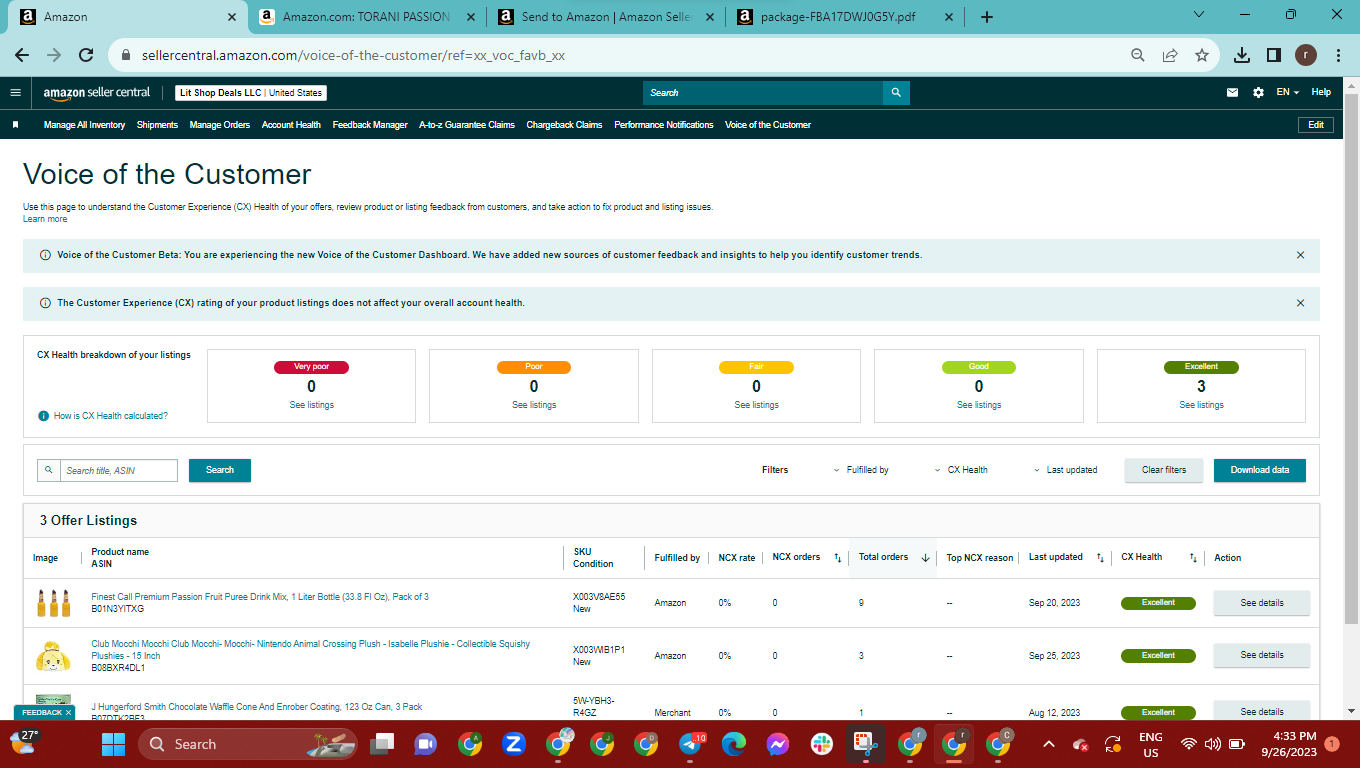Screen dimensions: 1360x768
Task: Open the Seller Central hamburger menu
Action: pyautogui.click(x=15, y=92)
